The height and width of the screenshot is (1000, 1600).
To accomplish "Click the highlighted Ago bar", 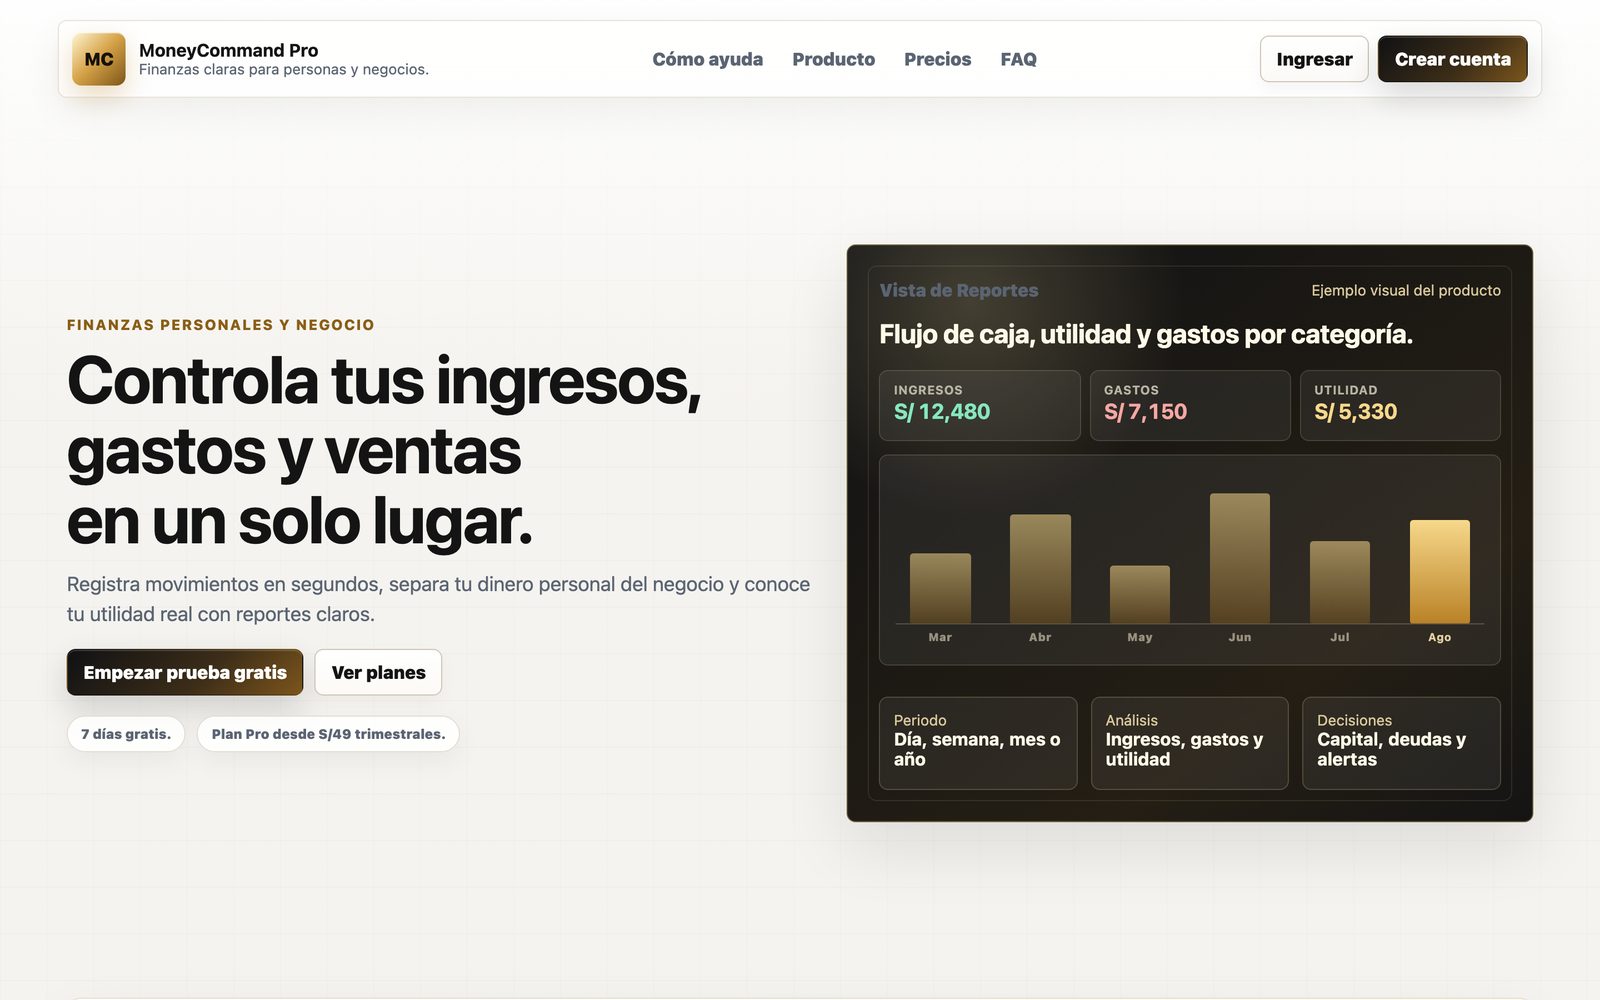I will pos(1440,571).
